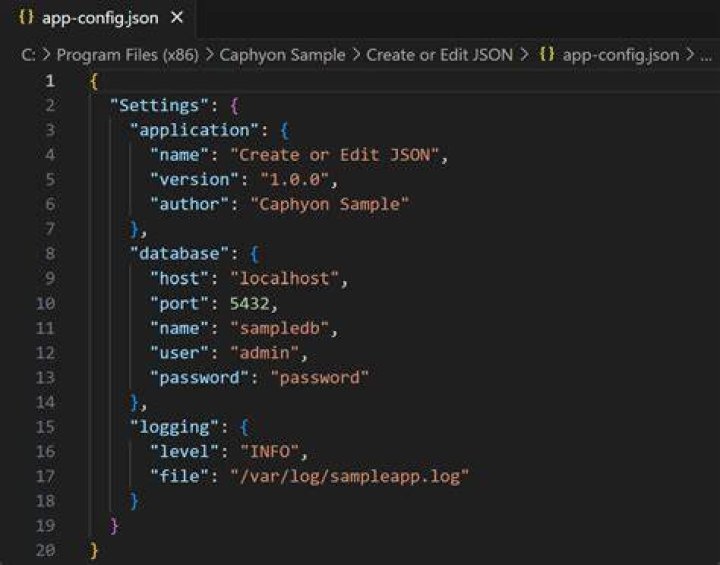Click the "application" key on line 3

tap(194, 130)
